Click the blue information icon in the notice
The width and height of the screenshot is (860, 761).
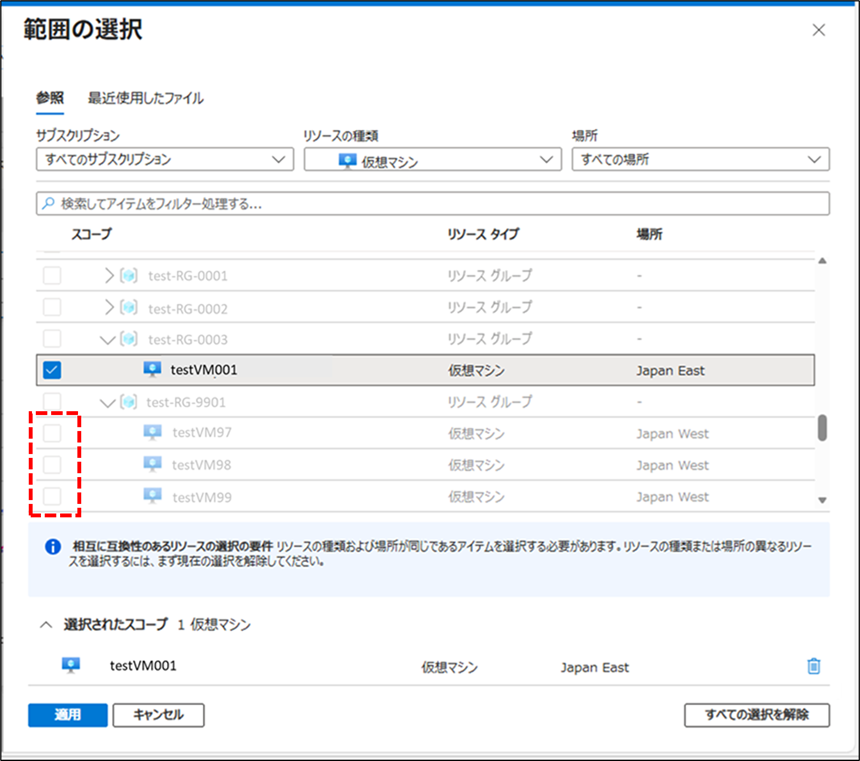tap(52, 547)
